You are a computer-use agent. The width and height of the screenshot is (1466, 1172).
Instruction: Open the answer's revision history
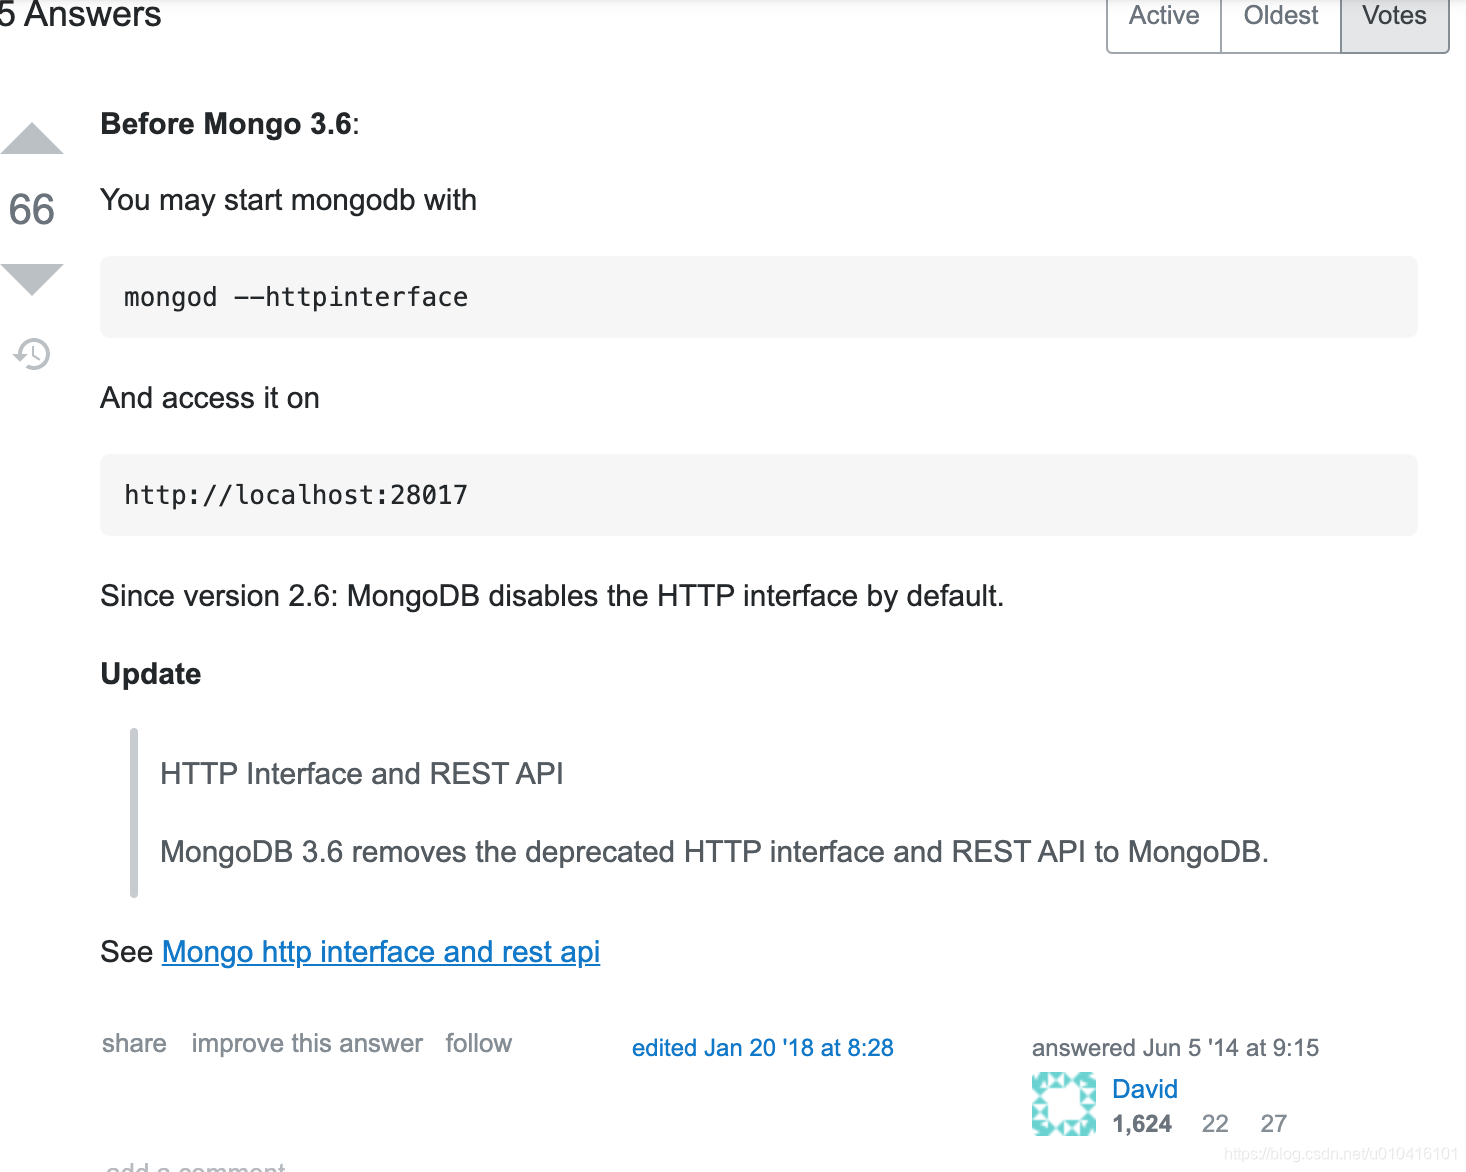pyautogui.click(x=32, y=354)
